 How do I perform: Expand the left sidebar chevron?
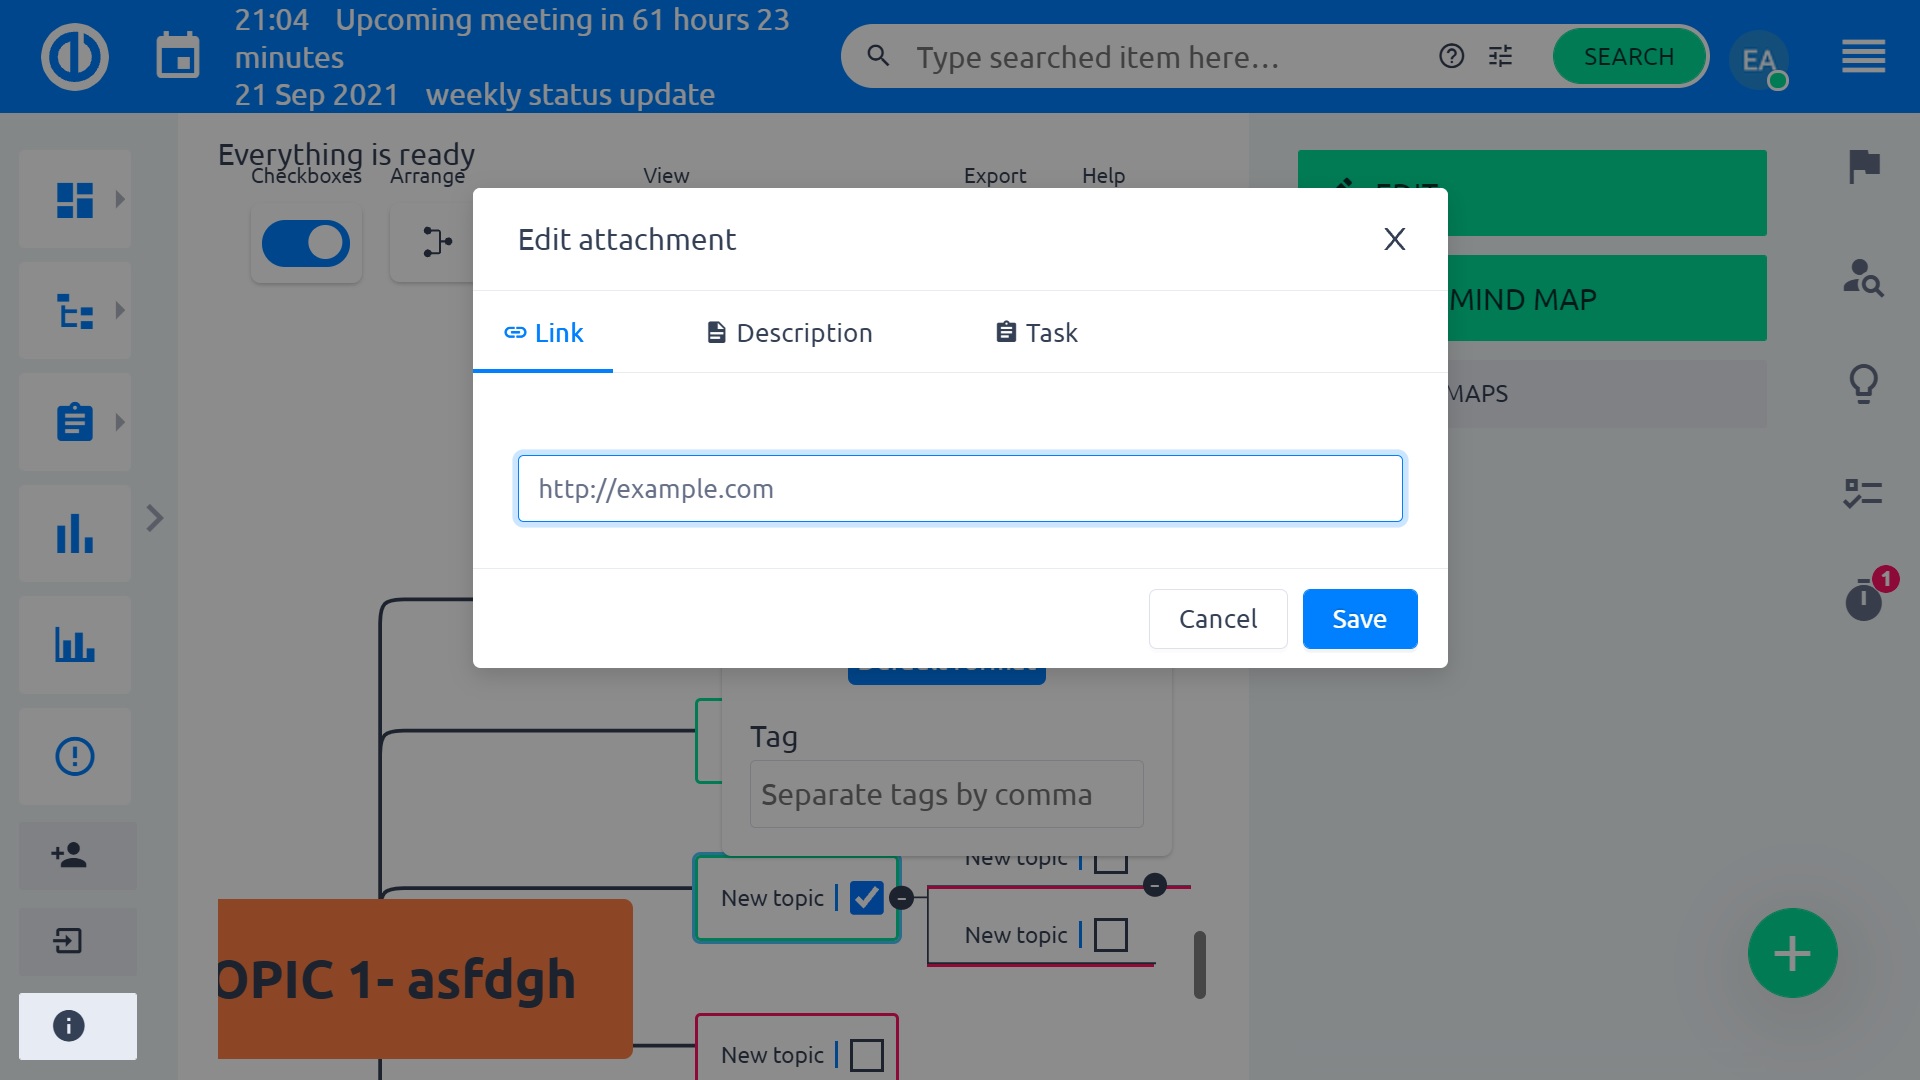pyautogui.click(x=154, y=518)
